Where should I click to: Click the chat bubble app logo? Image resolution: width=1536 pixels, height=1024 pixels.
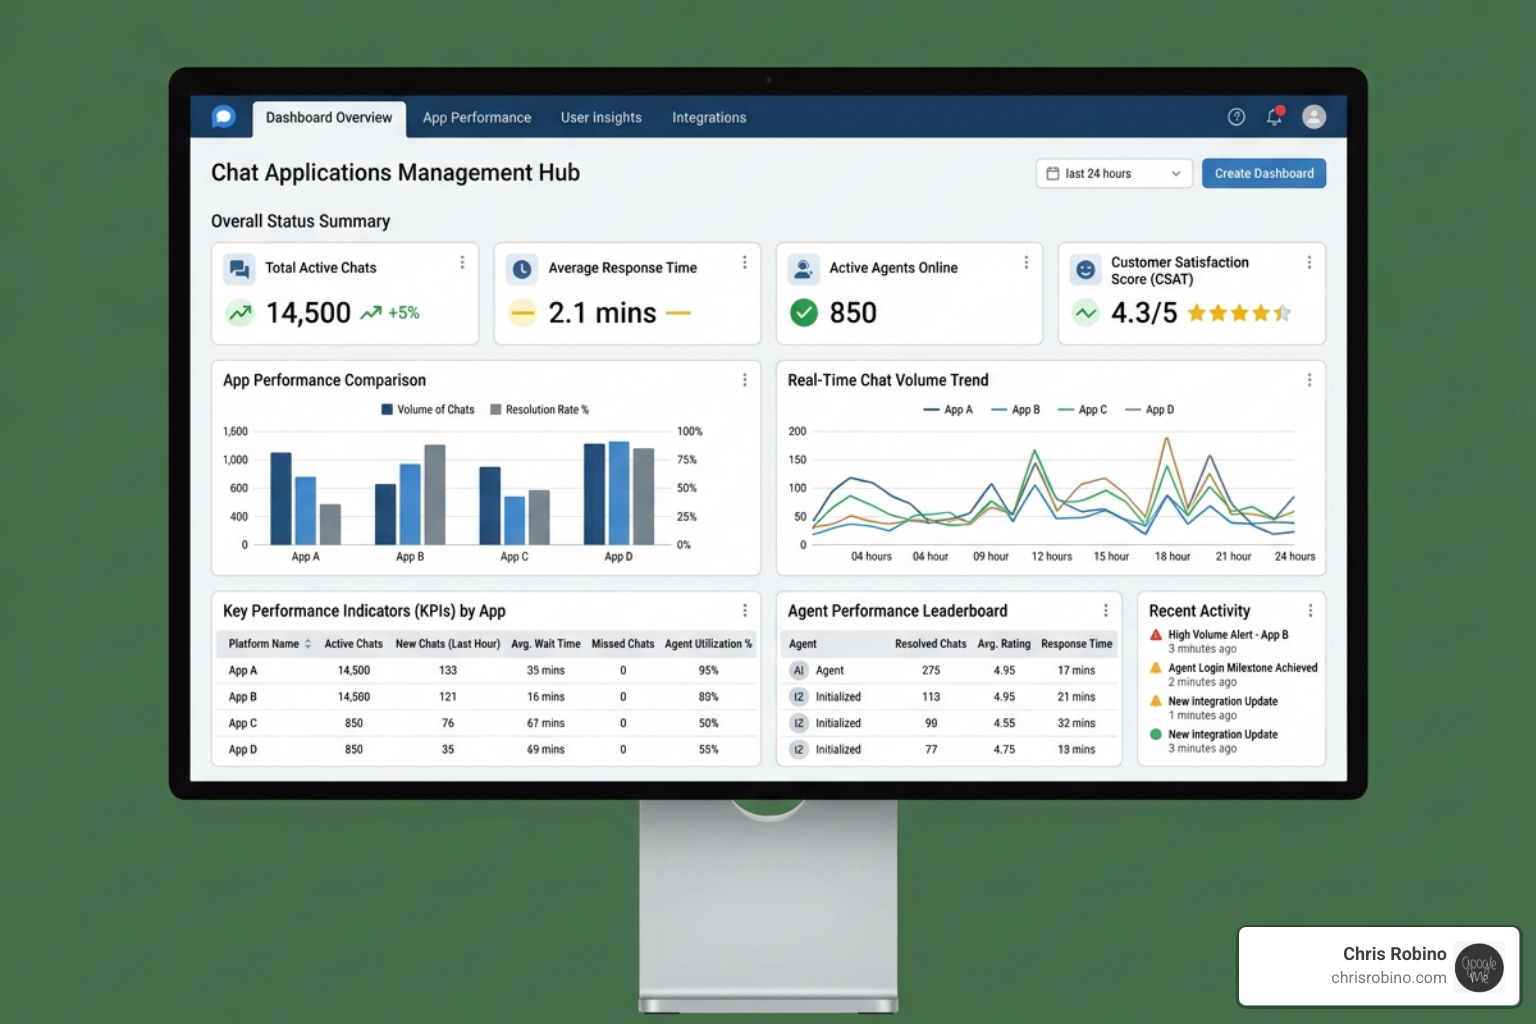coord(224,117)
